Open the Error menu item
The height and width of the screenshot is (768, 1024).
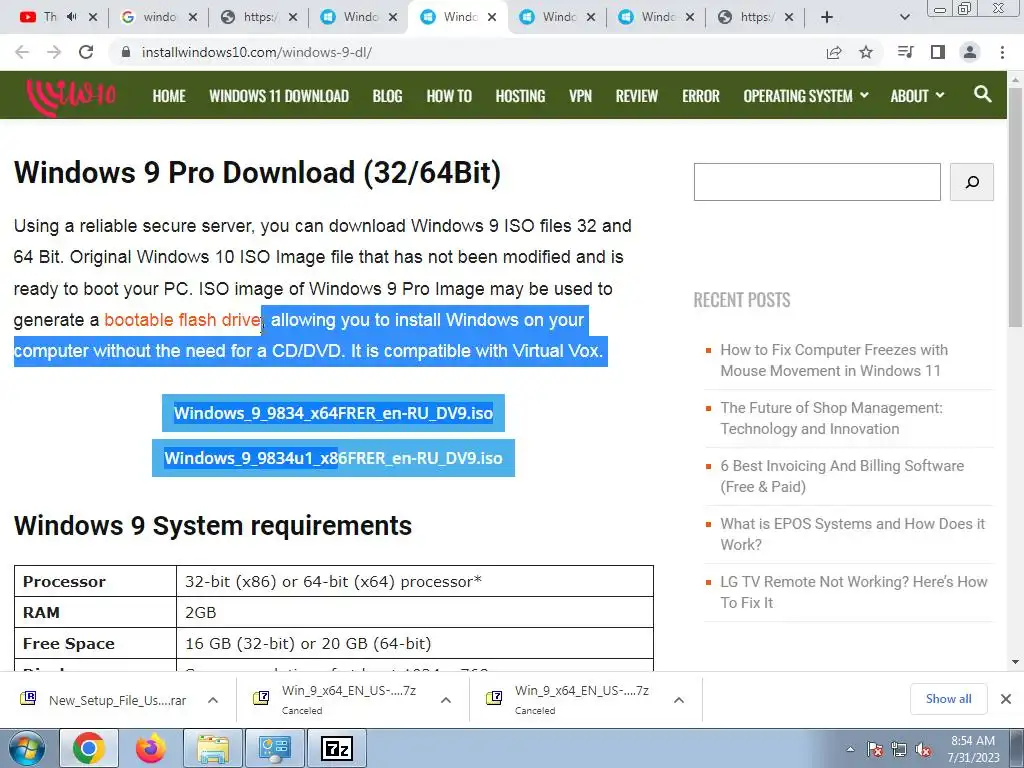point(701,96)
